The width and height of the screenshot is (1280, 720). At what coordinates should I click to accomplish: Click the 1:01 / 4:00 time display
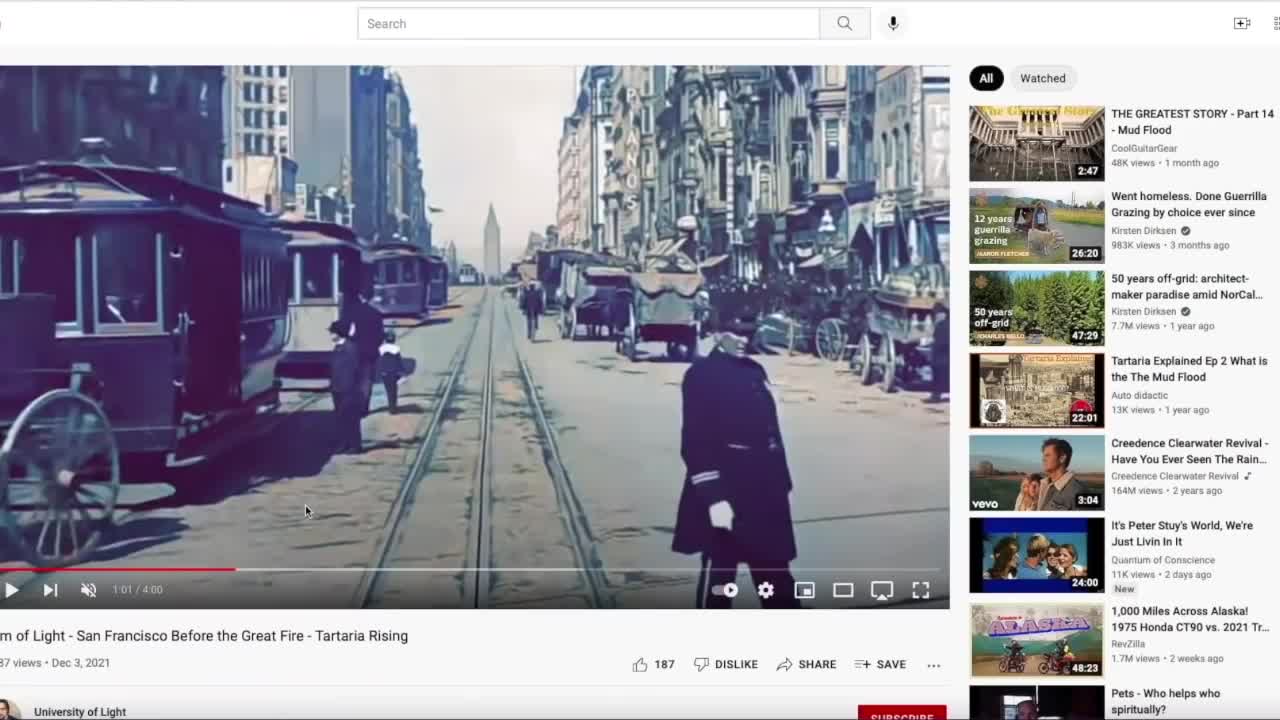(138, 590)
